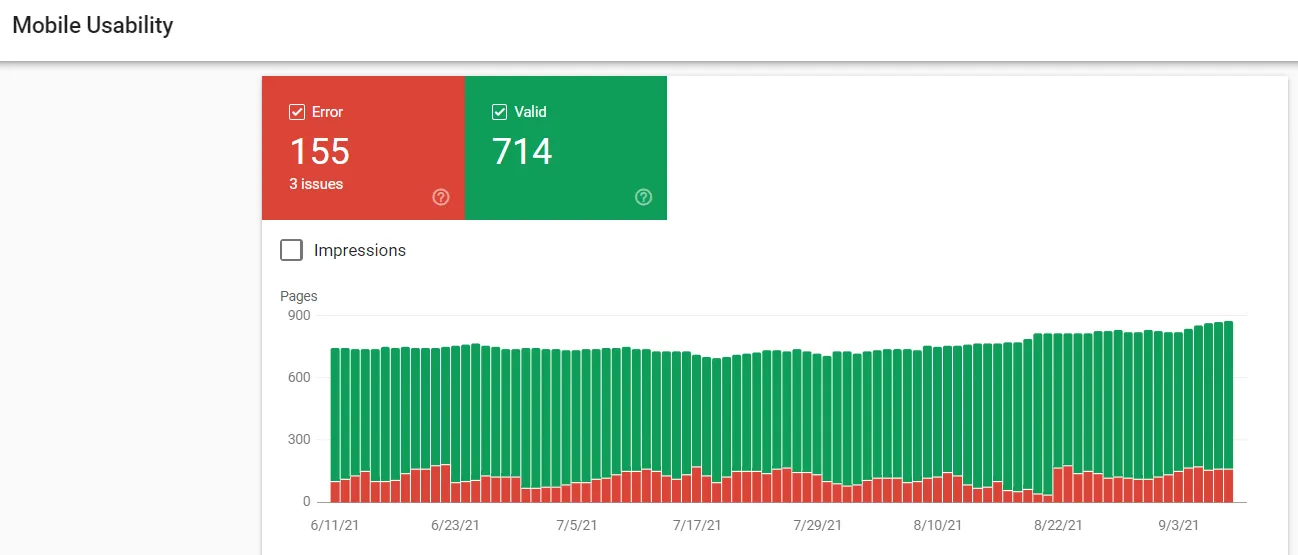
Task: Click the 900 value on the y-axis
Action: pyautogui.click(x=300, y=315)
